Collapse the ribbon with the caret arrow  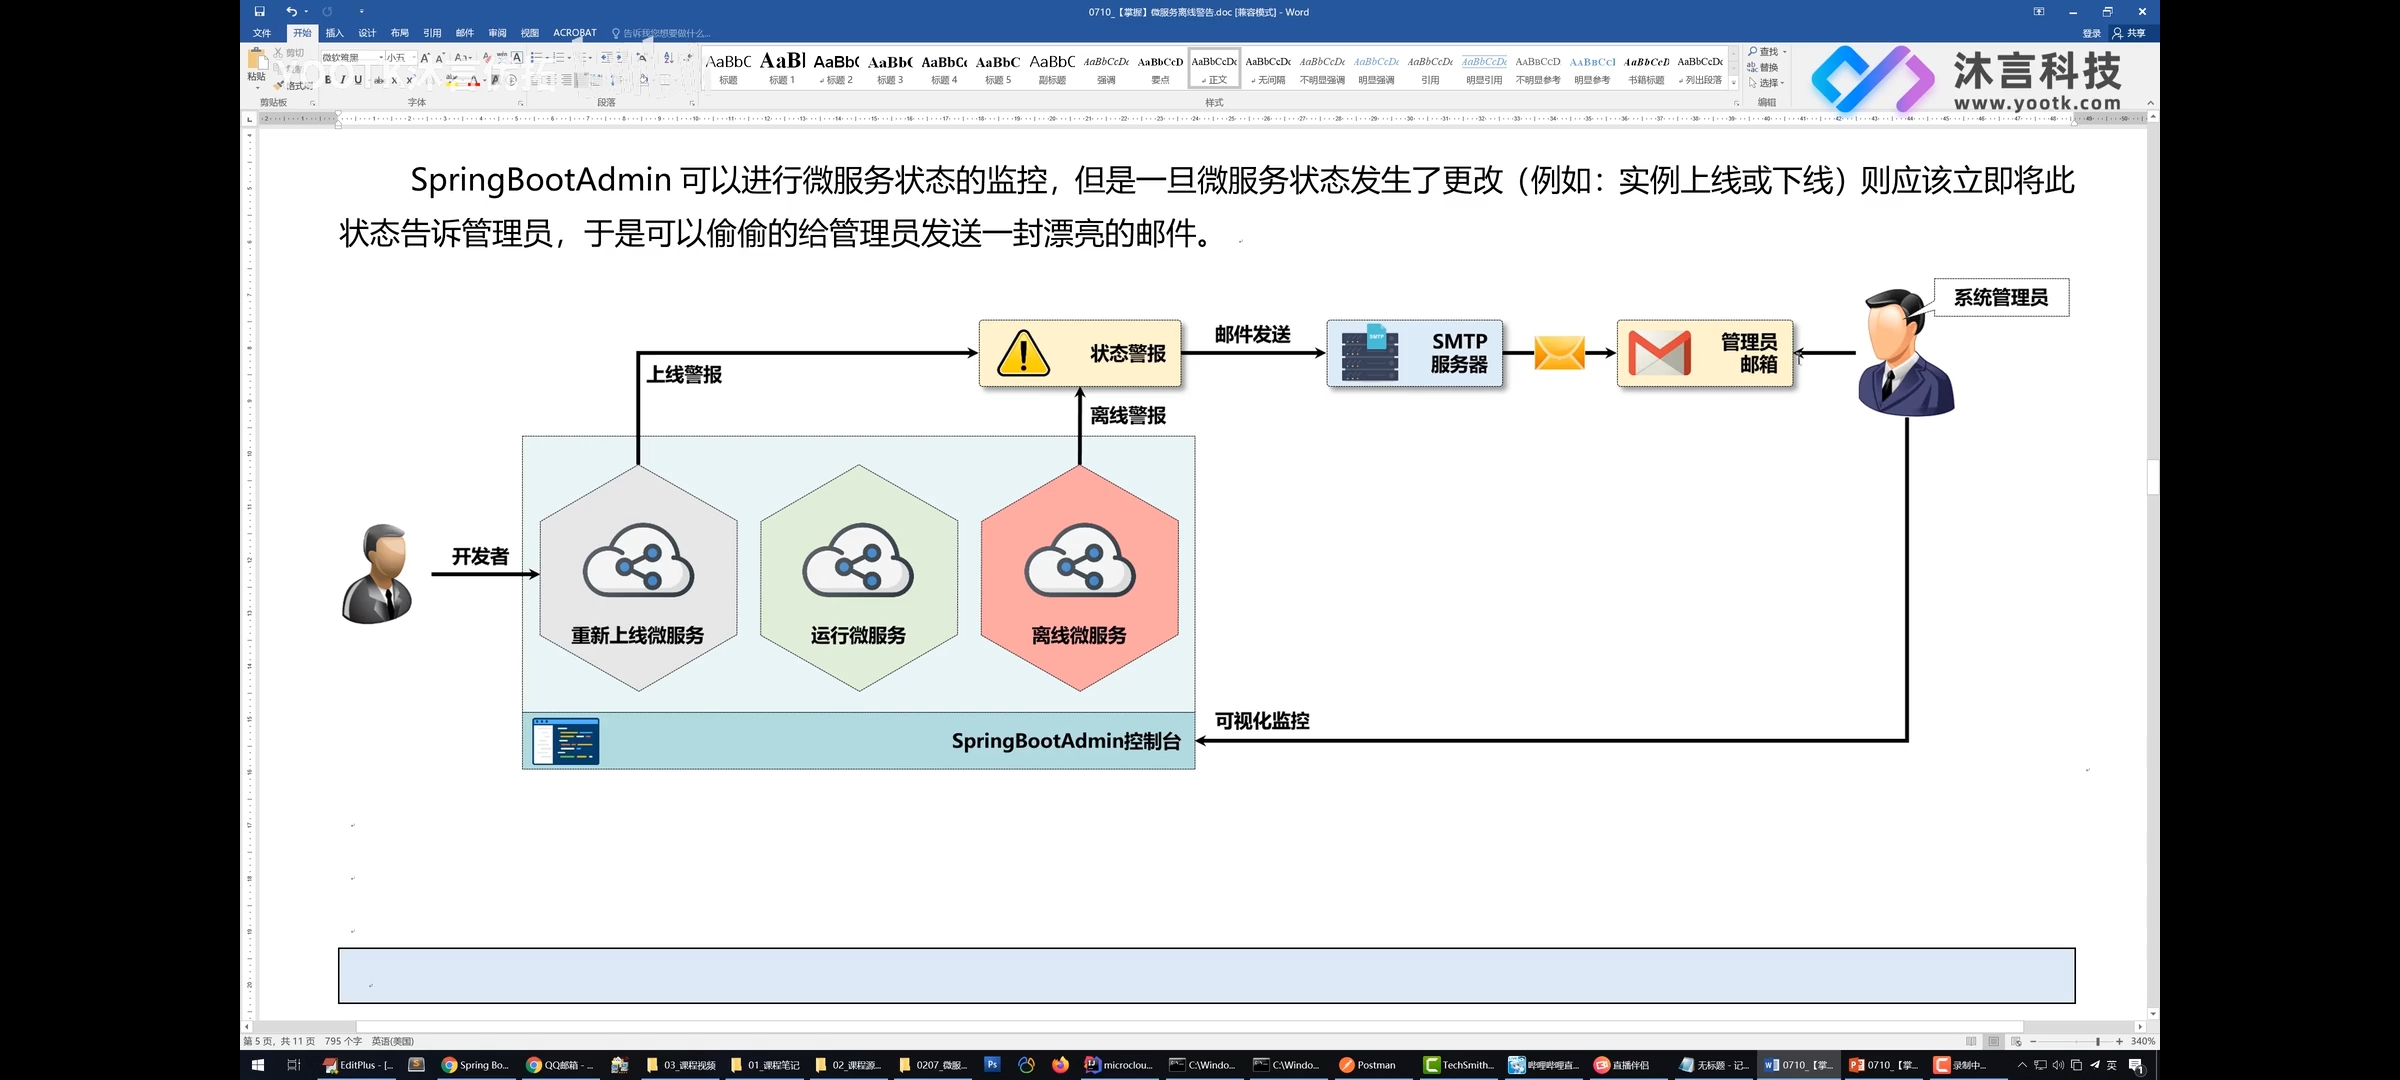tap(2150, 103)
